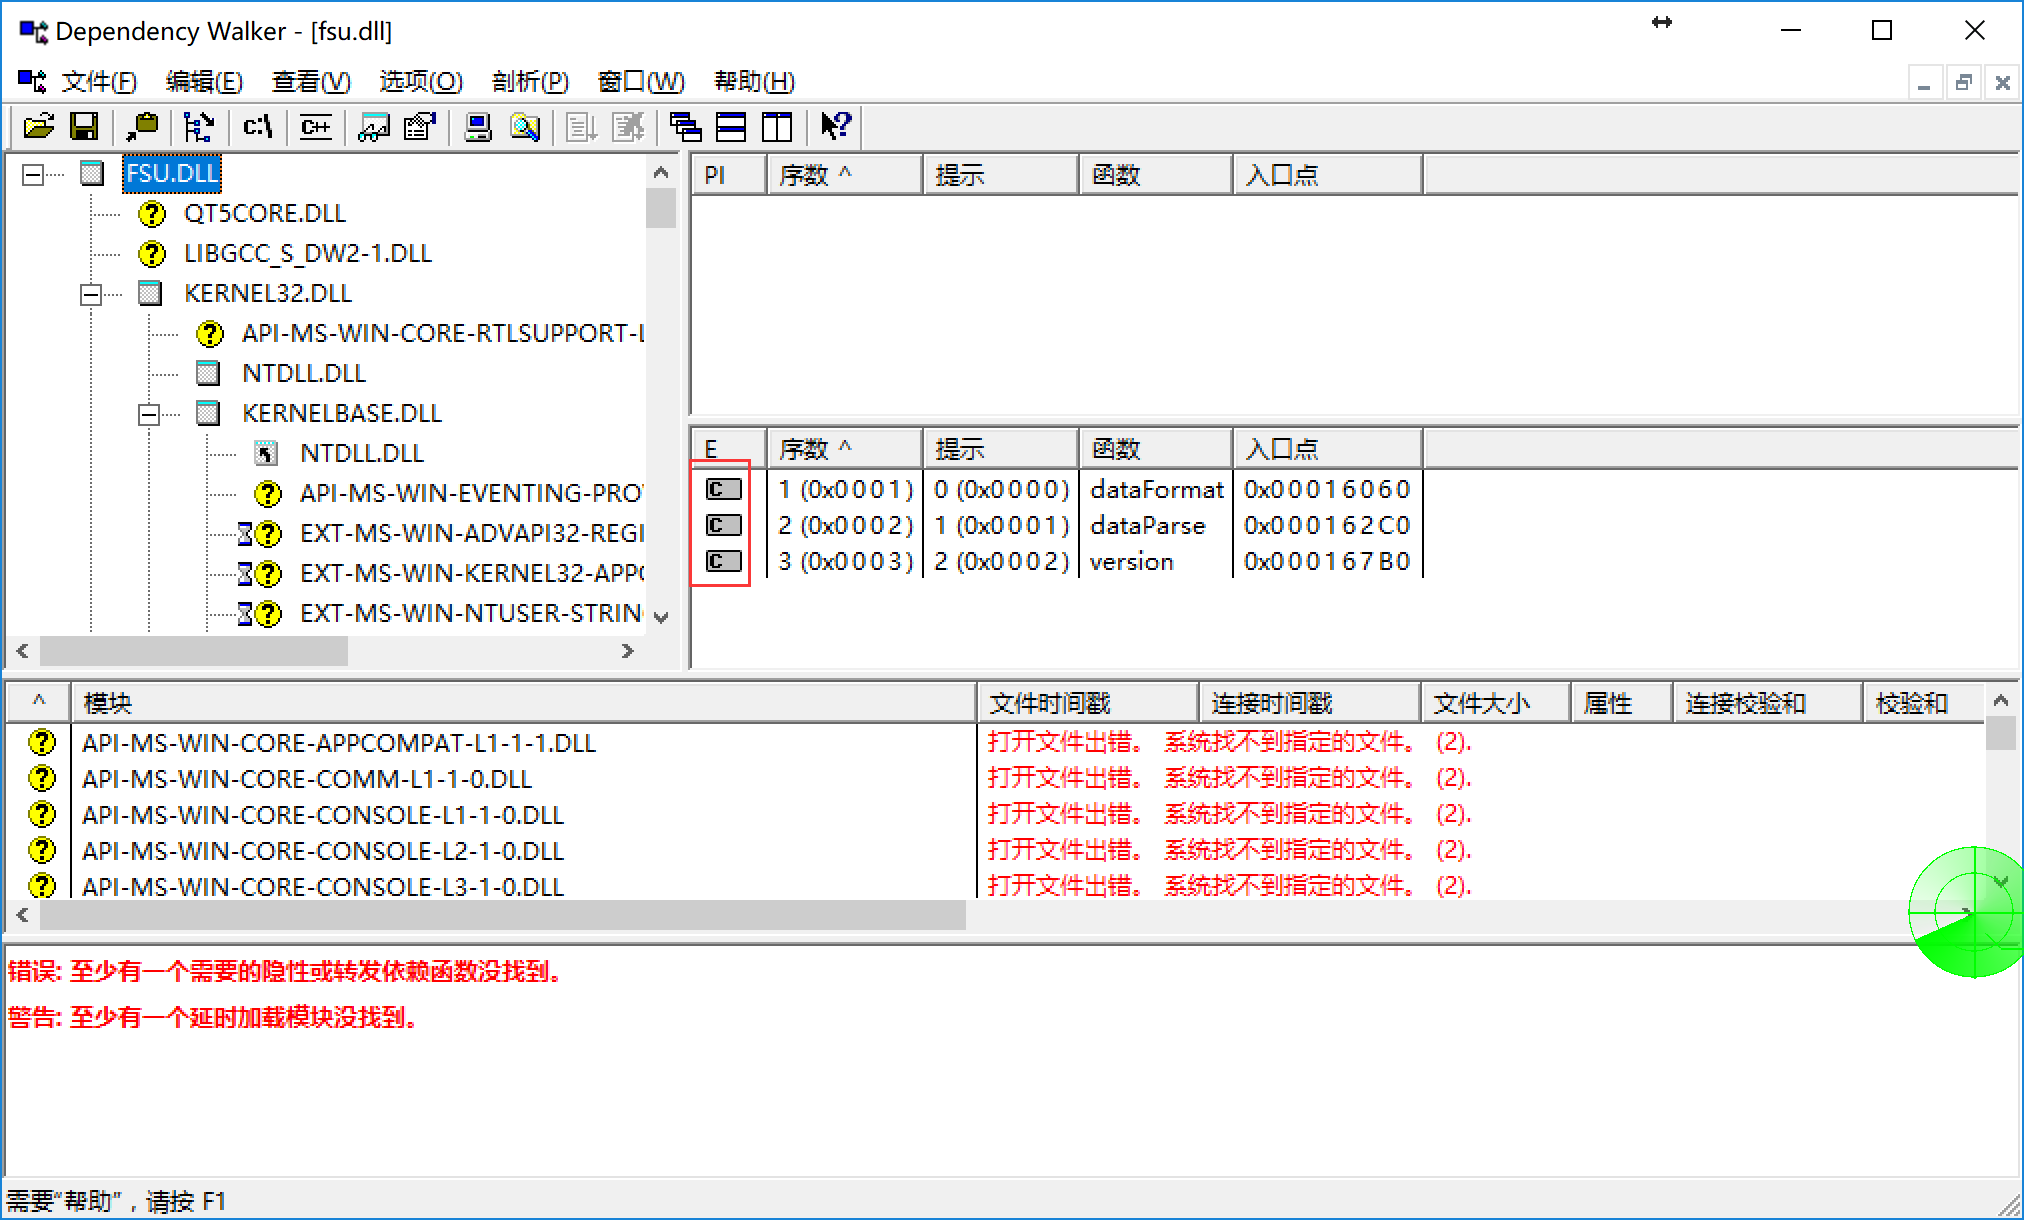
Task: Select EXT-MS-WIN-ADVAPI32-REGI tree item
Action: (x=471, y=533)
